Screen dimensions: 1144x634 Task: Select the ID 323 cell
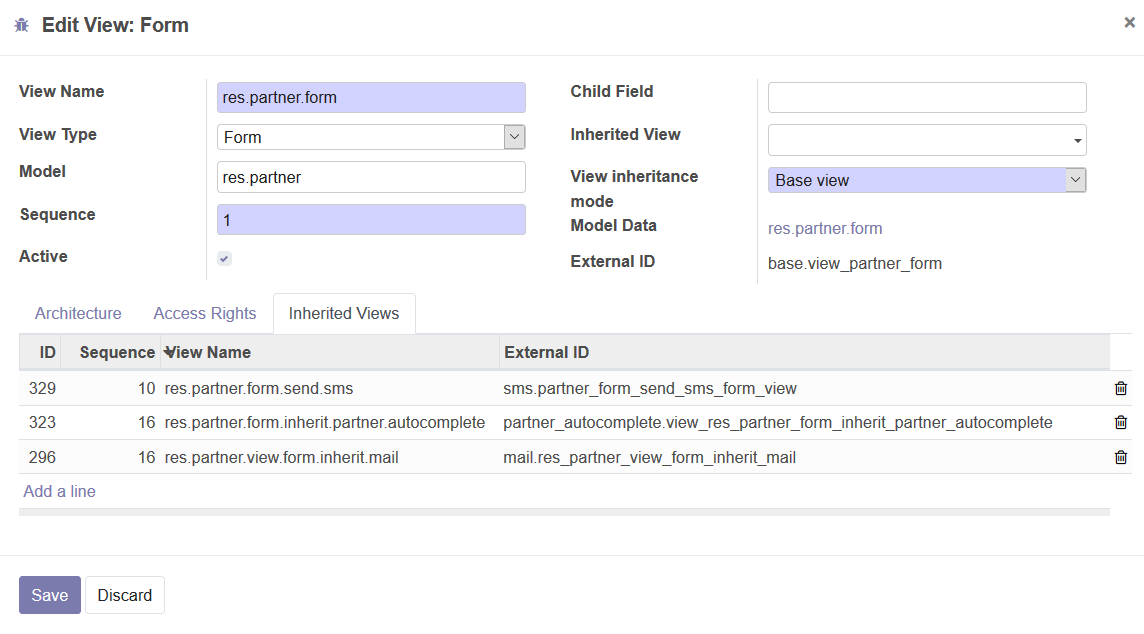click(42, 422)
